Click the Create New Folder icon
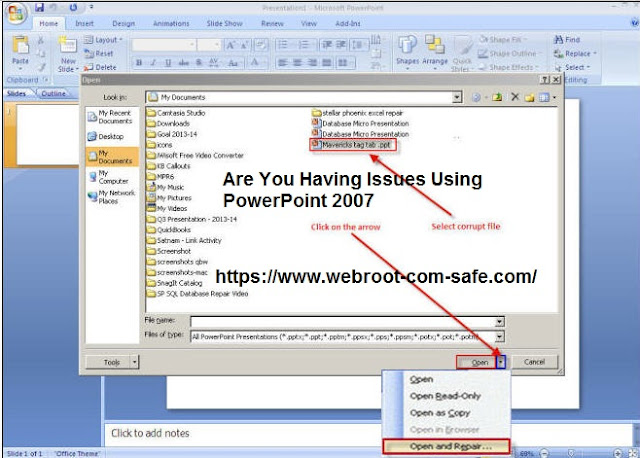The image size is (640, 458). (x=529, y=97)
